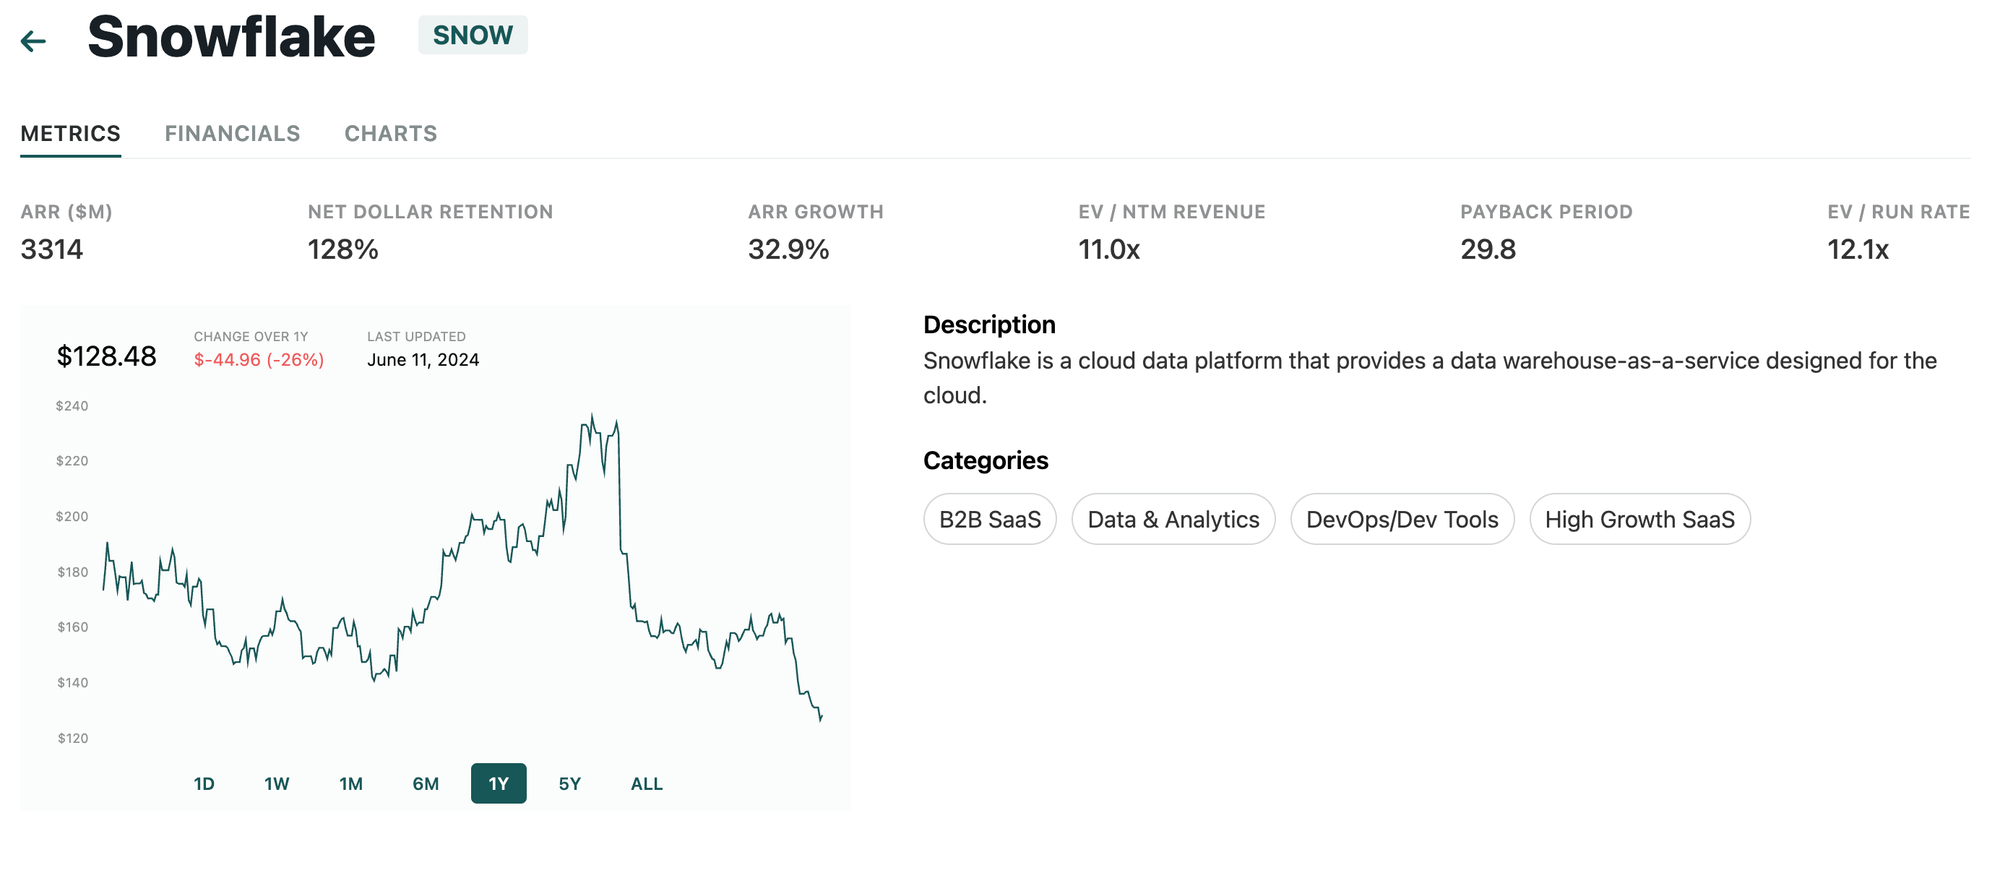Click the latest endpoint of the price line
Screen dimensions: 2000x876
(x=821, y=717)
